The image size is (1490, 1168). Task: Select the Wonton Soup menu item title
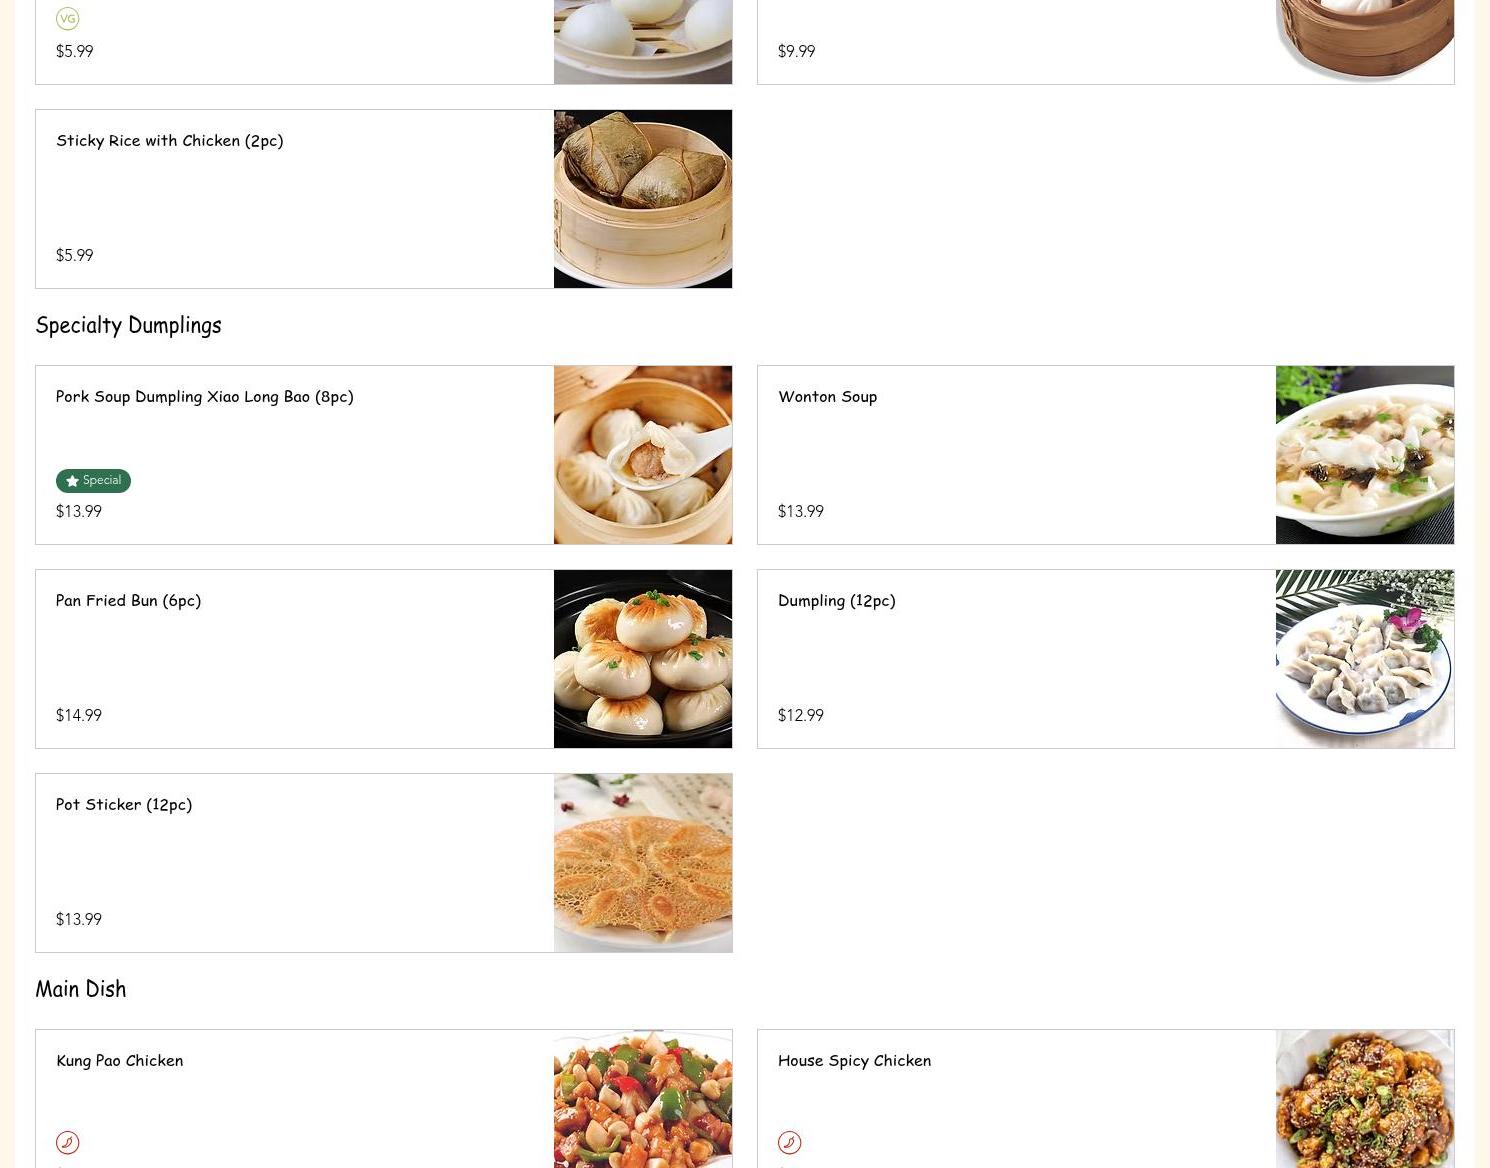827,396
